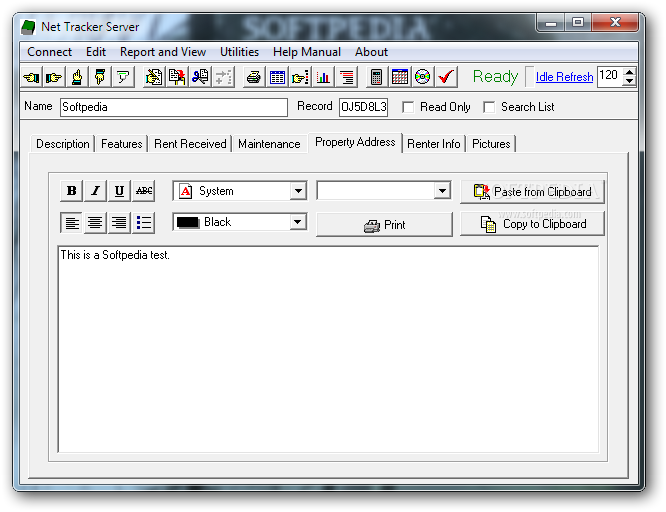Image resolution: width=666 pixels, height=512 pixels.
Task: Switch to the Renter Info tab
Action: click(434, 144)
